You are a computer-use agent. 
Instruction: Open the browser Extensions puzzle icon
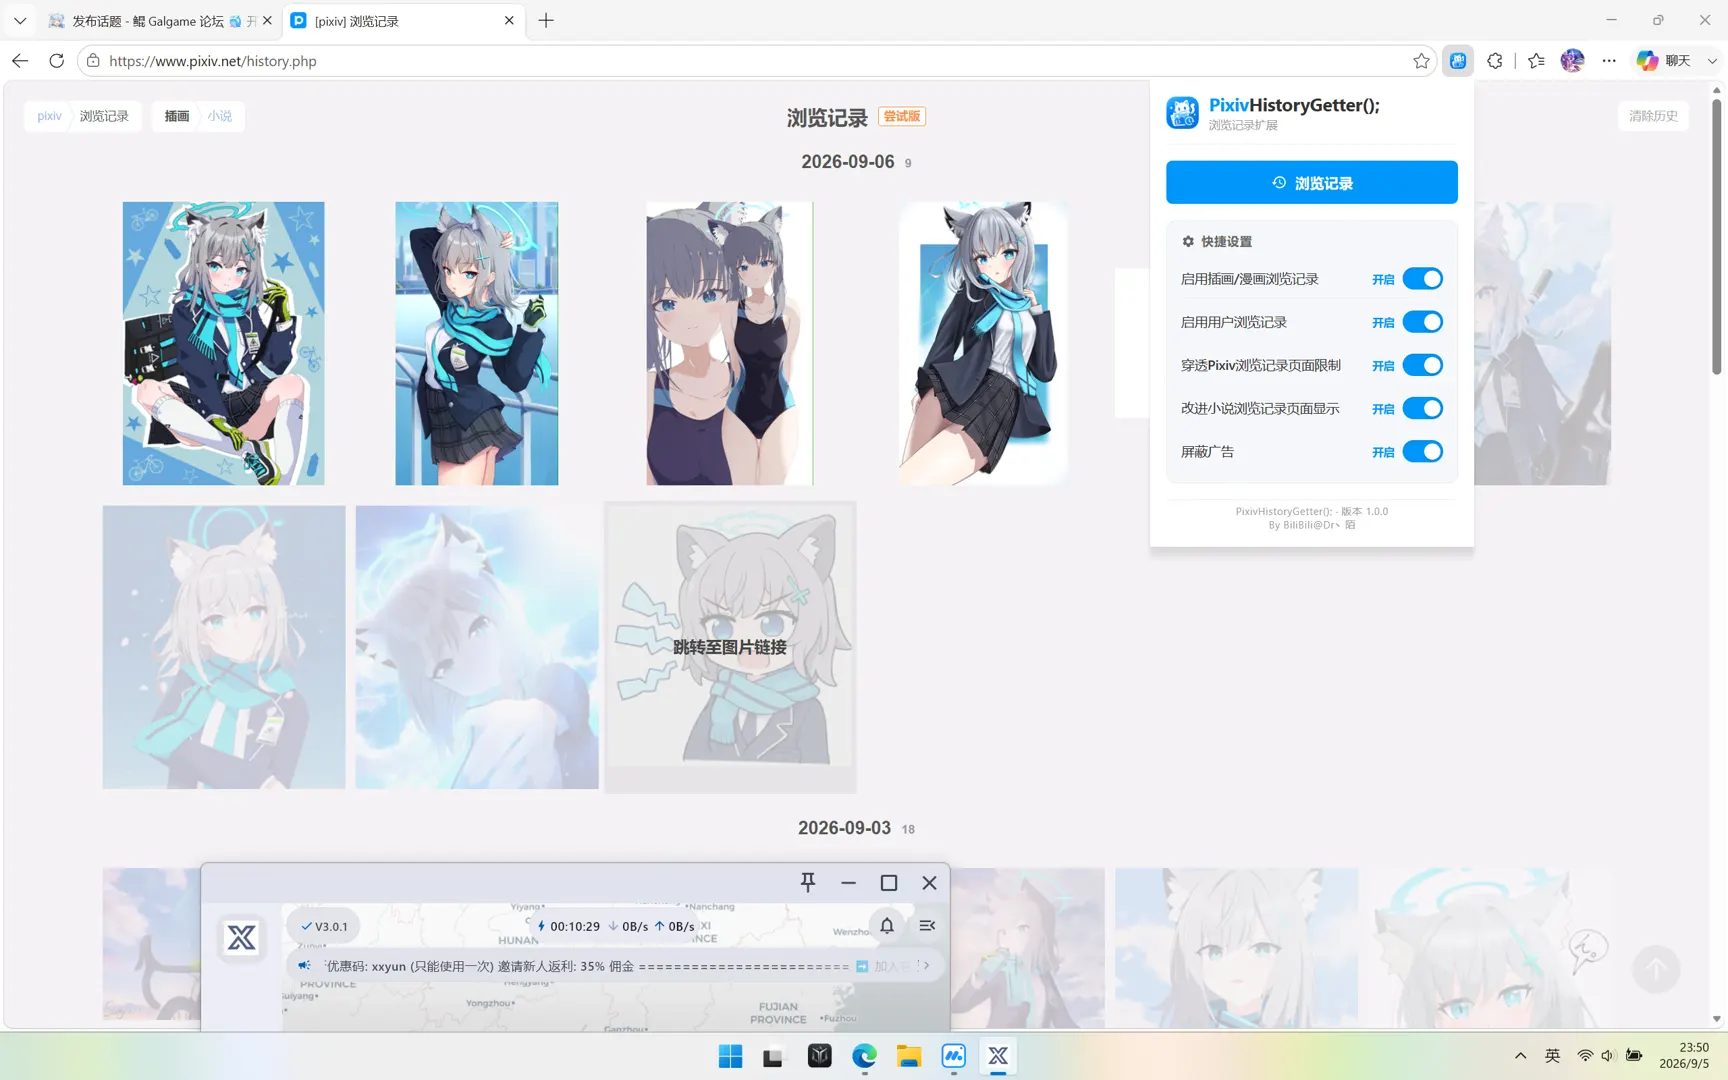[x=1495, y=61]
